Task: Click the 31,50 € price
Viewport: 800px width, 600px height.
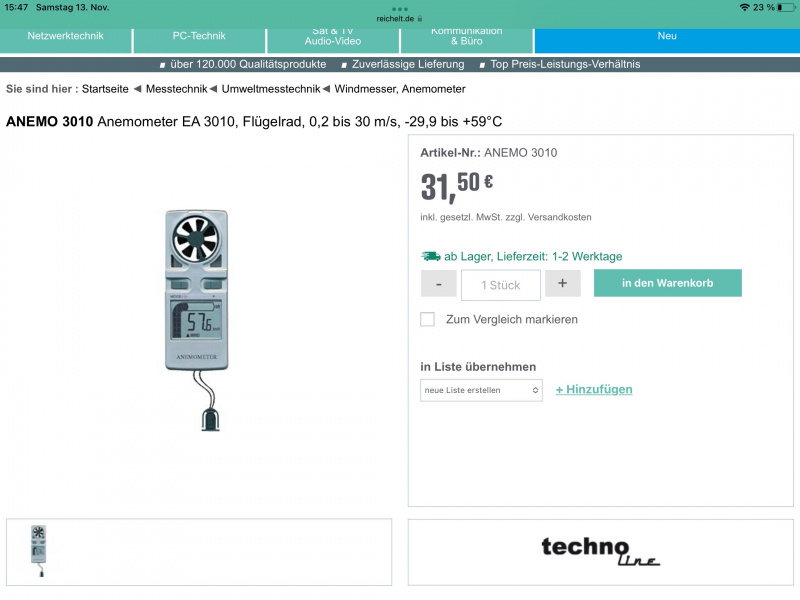Action: 457,187
